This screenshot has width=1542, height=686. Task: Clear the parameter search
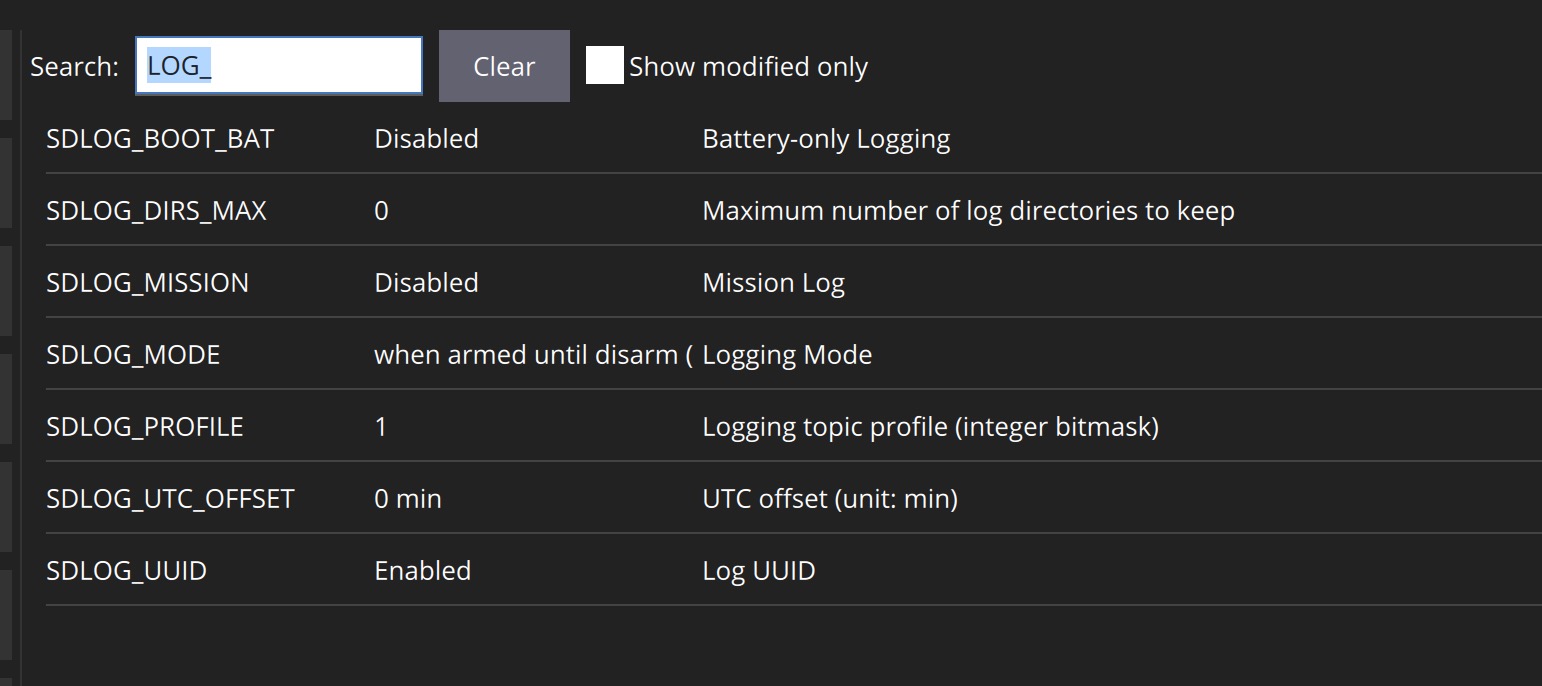tap(504, 66)
